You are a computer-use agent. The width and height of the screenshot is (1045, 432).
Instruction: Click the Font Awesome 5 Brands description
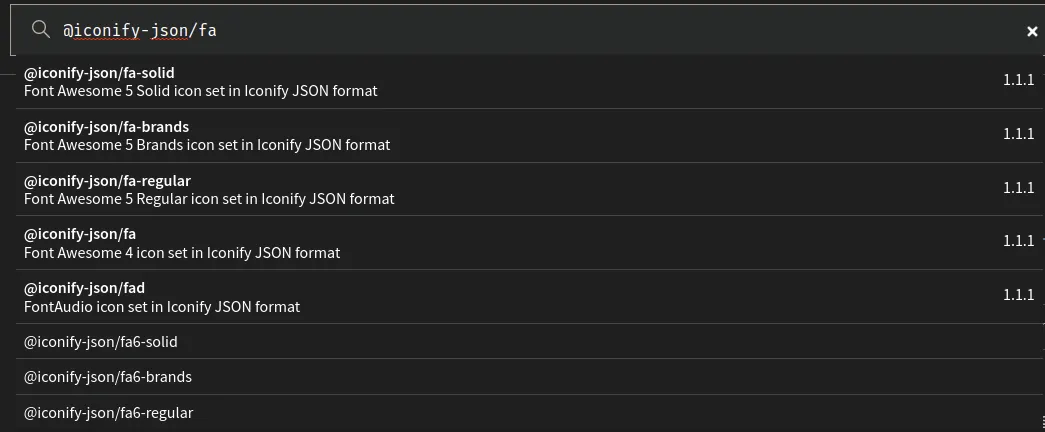[207, 145]
